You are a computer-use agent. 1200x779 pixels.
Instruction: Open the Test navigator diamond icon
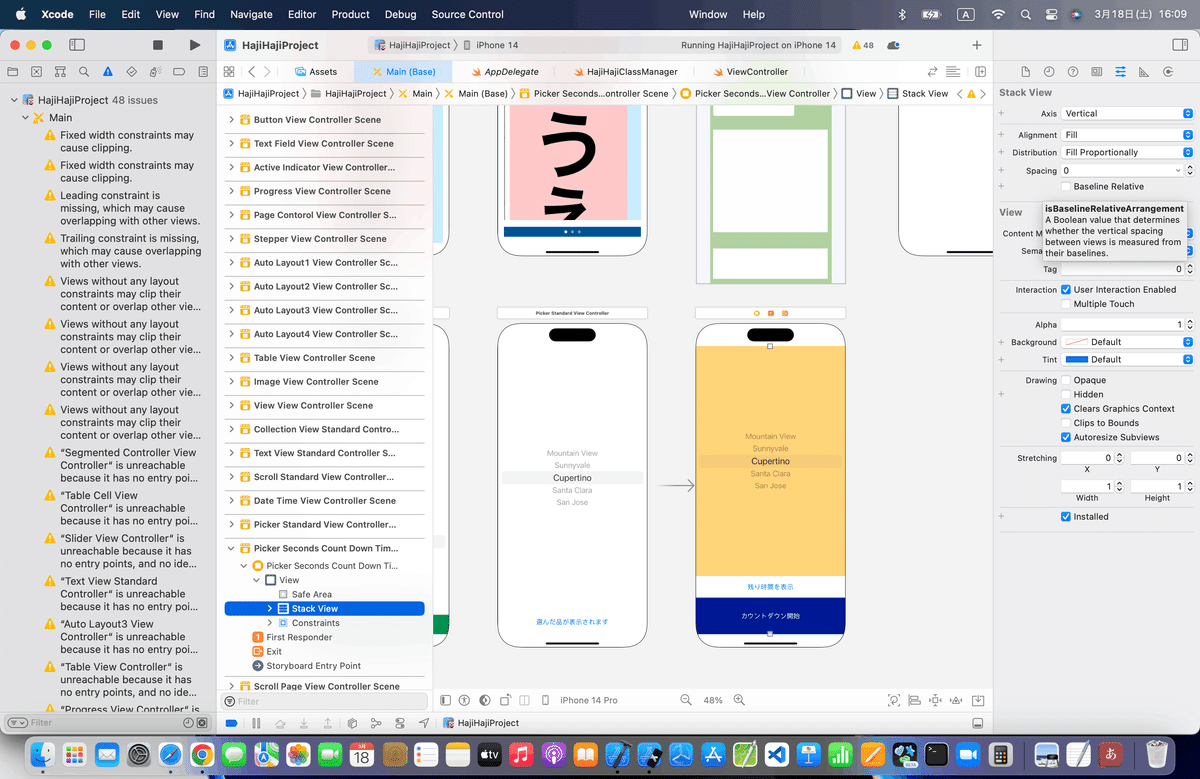[x=131, y=72]
